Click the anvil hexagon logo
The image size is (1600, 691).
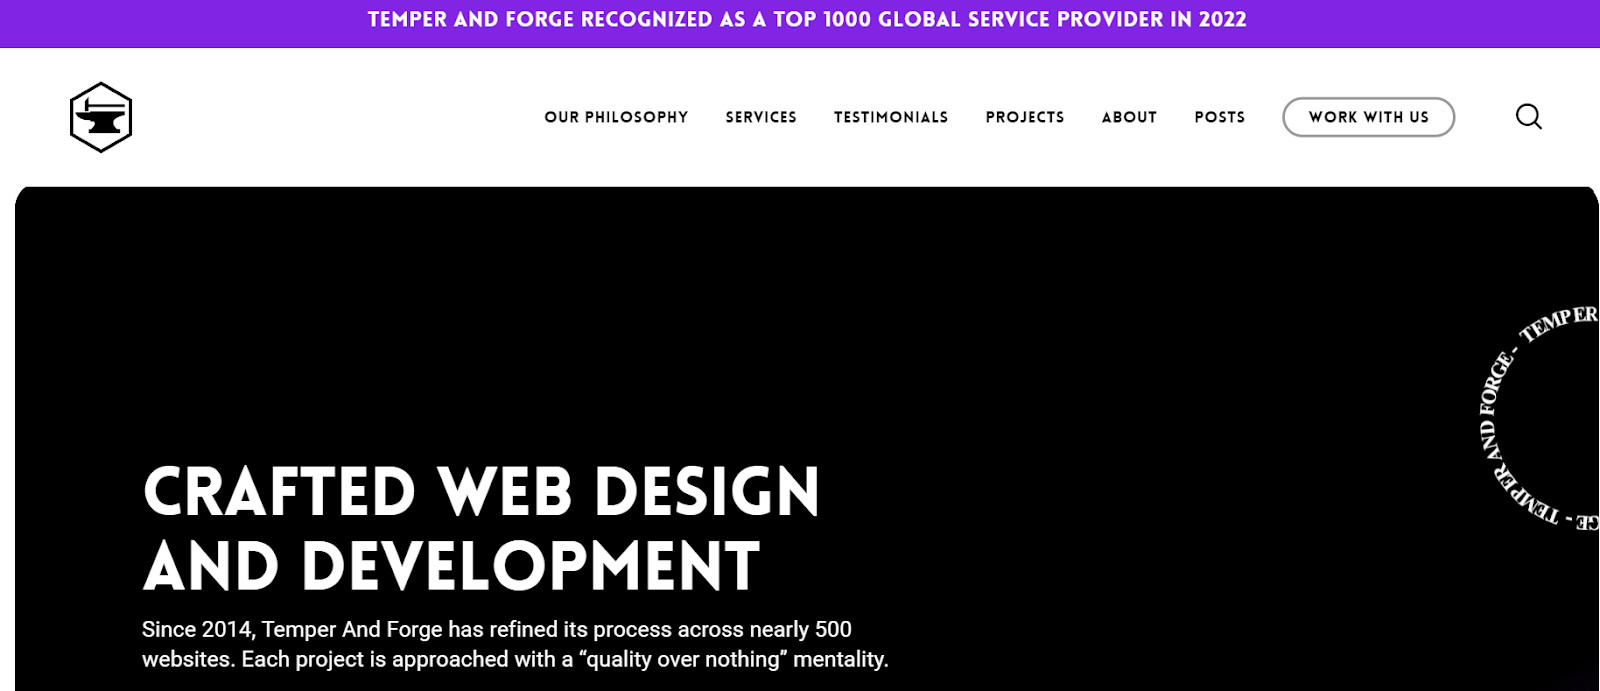(x=101, y=117)
